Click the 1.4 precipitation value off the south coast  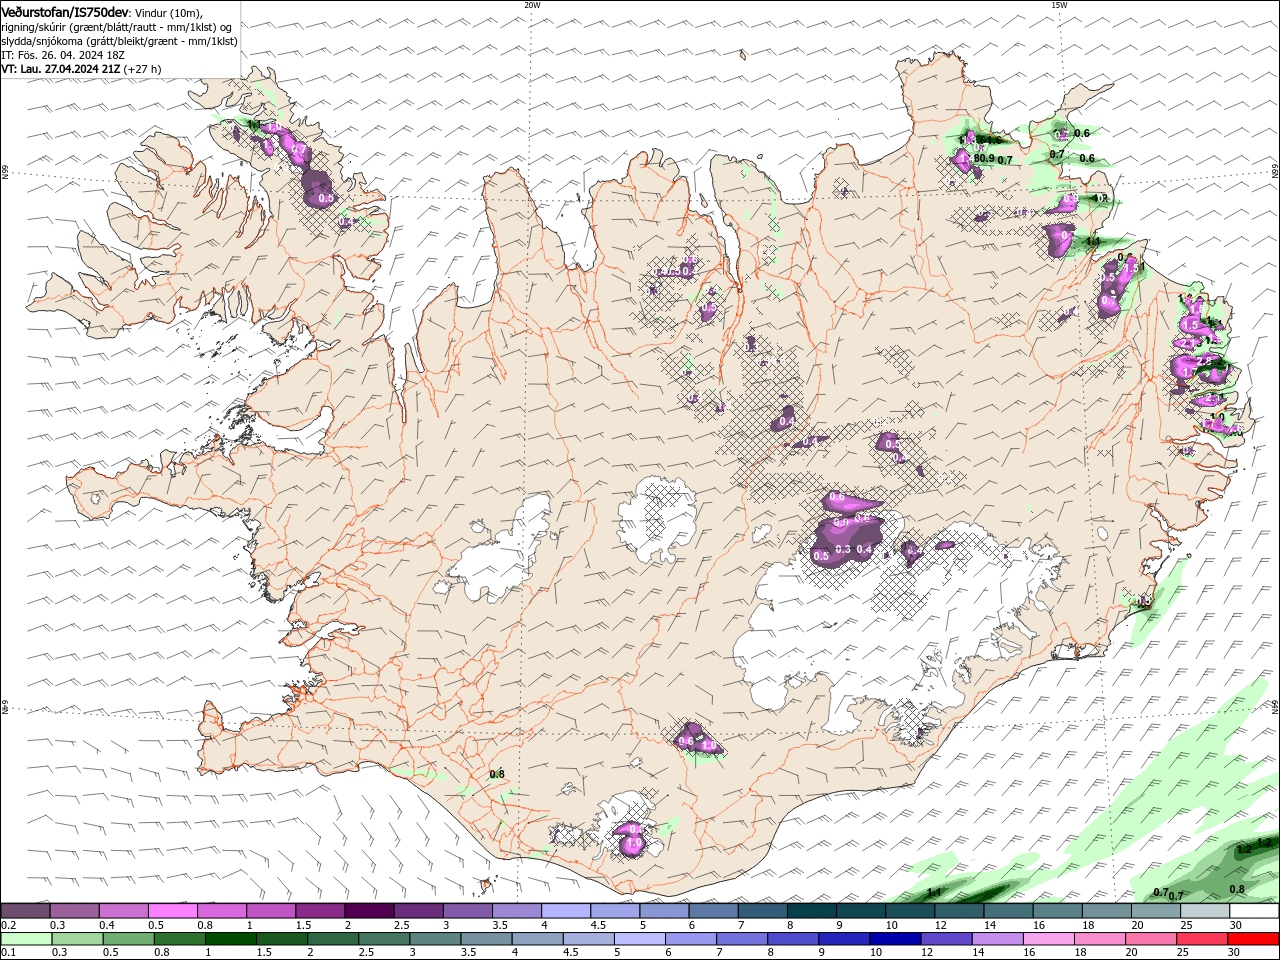coord(934,892)
